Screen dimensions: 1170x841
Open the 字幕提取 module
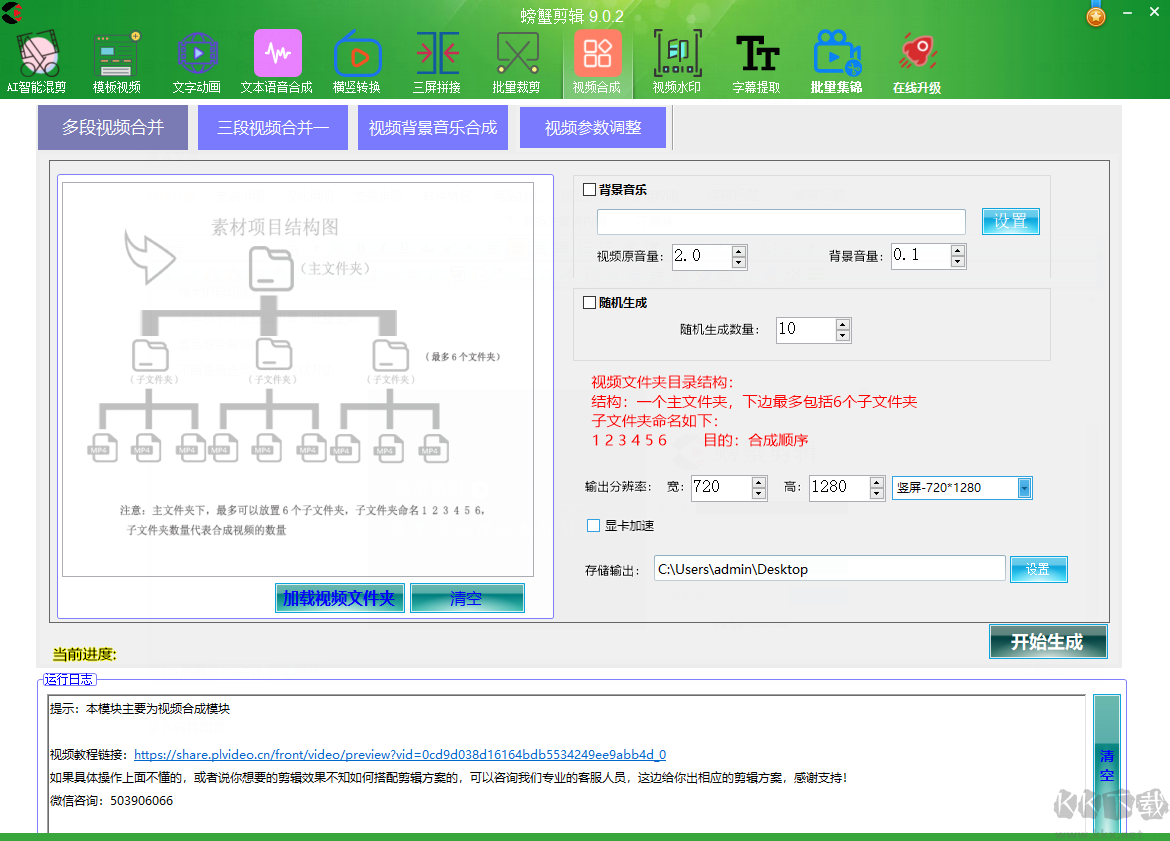(x=757, y=55)
